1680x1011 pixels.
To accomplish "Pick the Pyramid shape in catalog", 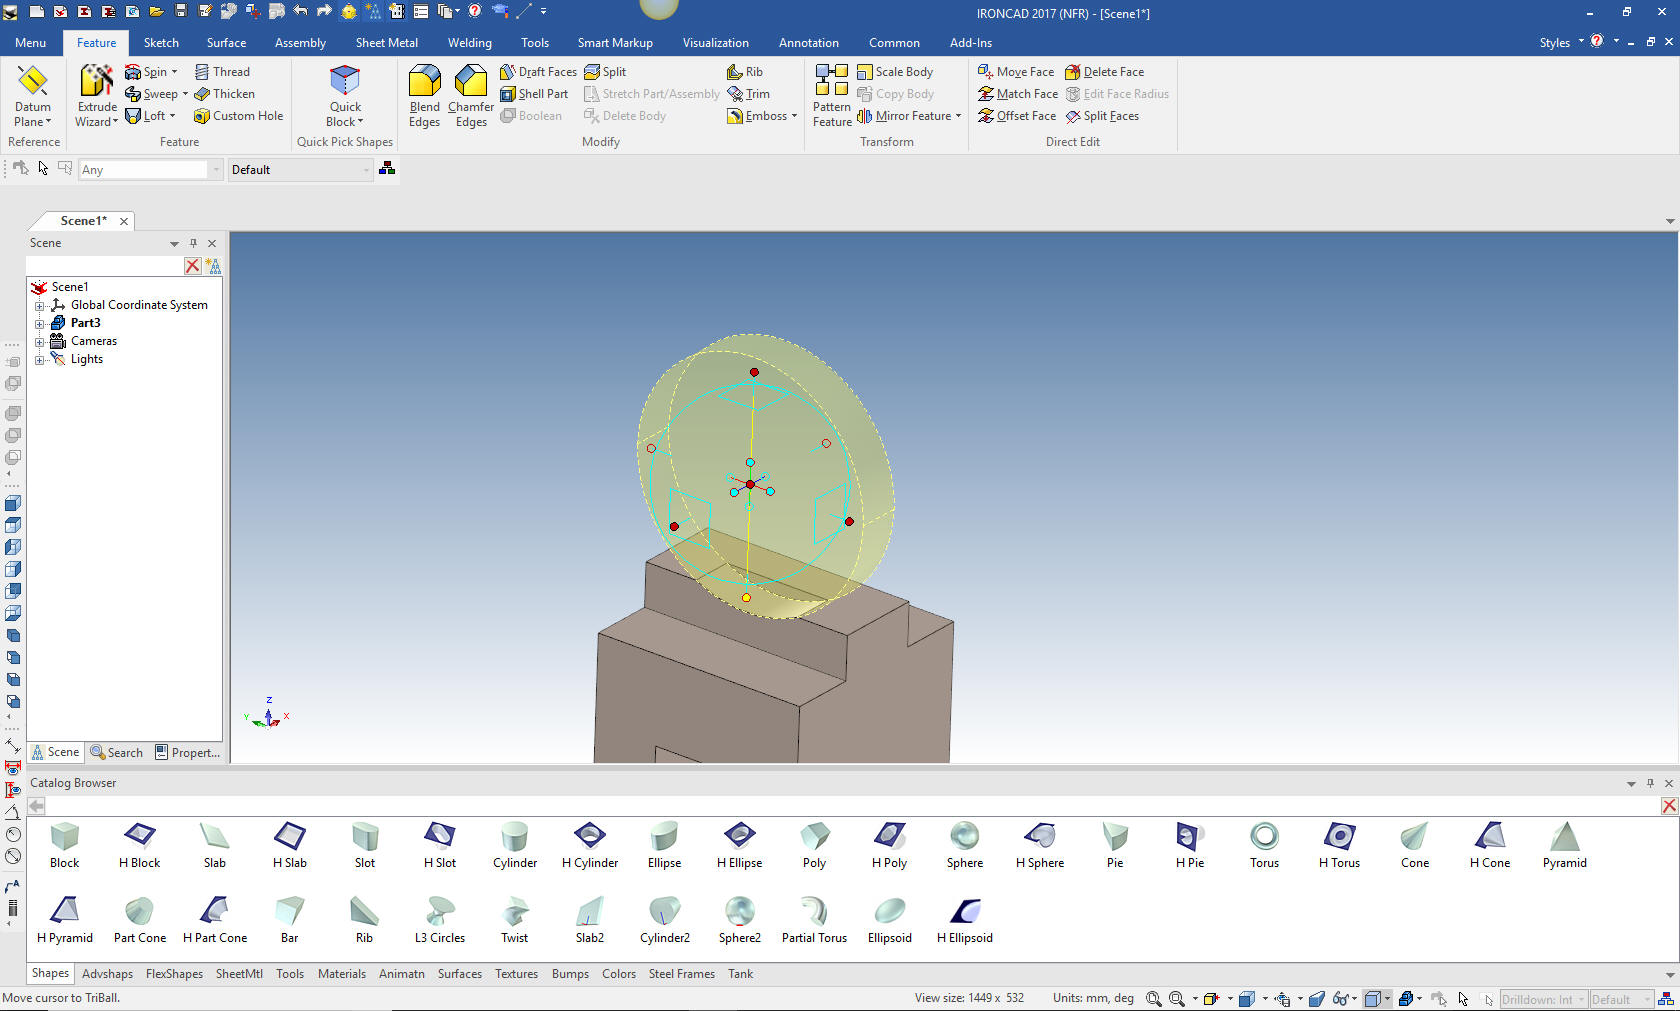I will [x=1564, y=844].
